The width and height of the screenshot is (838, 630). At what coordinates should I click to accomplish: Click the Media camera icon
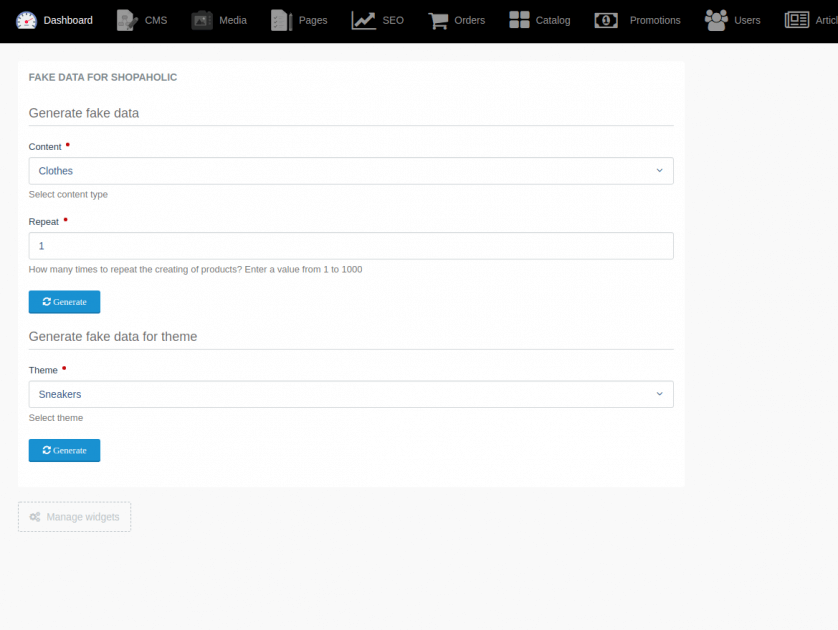(x=202, y=20)
